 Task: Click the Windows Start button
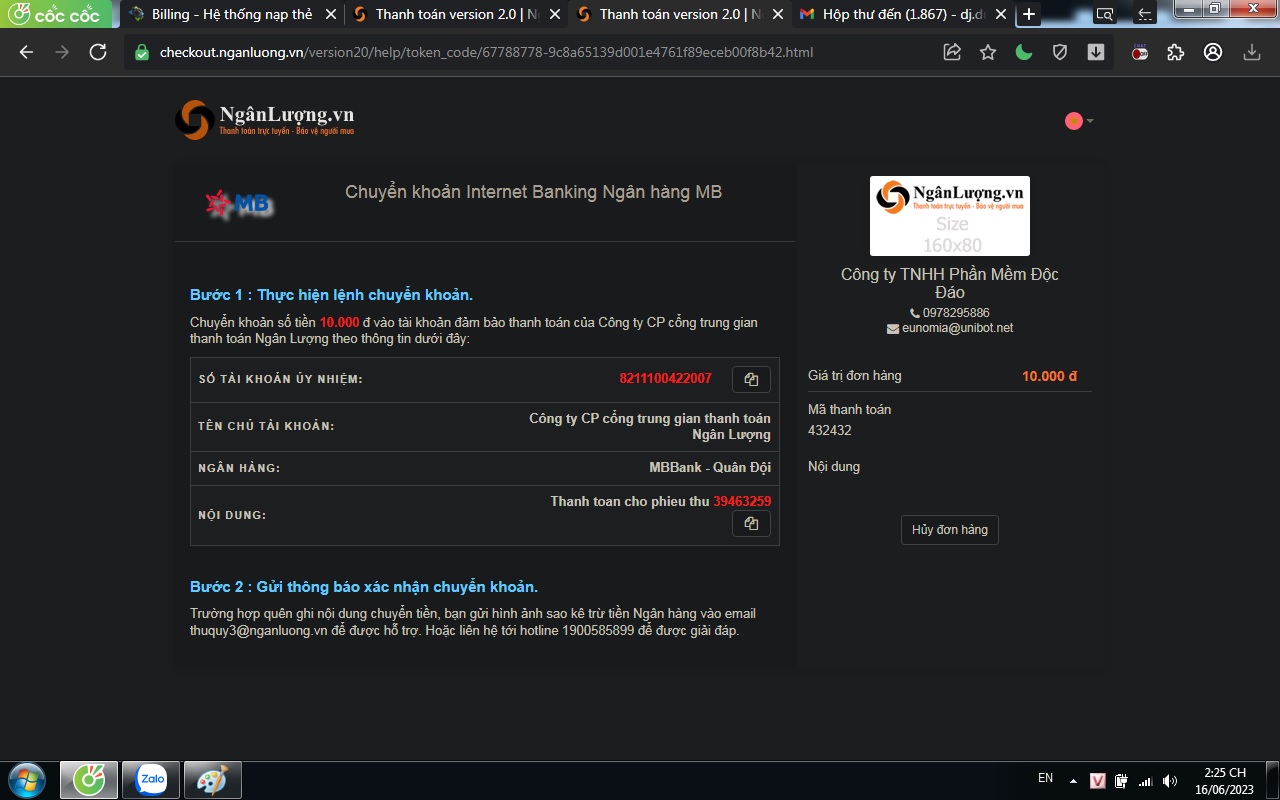[x=26, y=779]
